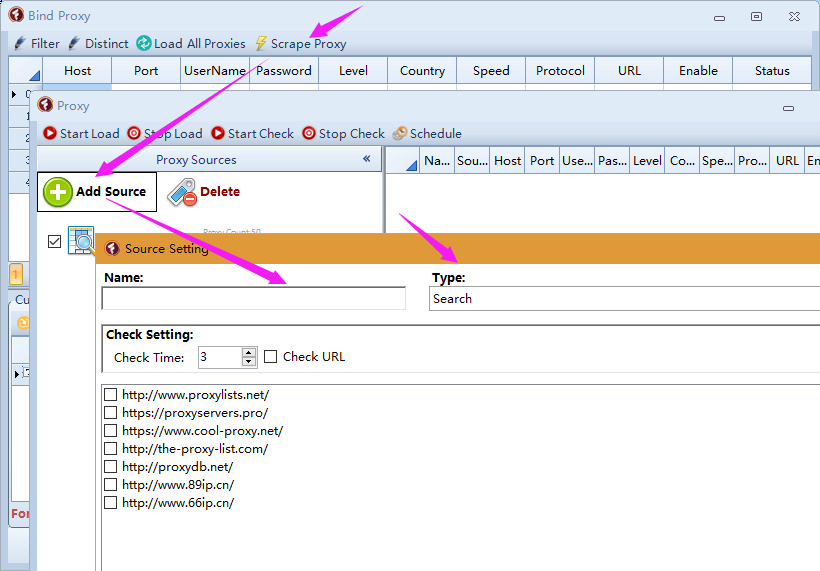The image size is (820, 571).
Task: Click the Distinct toolbar icon
Action: click(74, 43)
